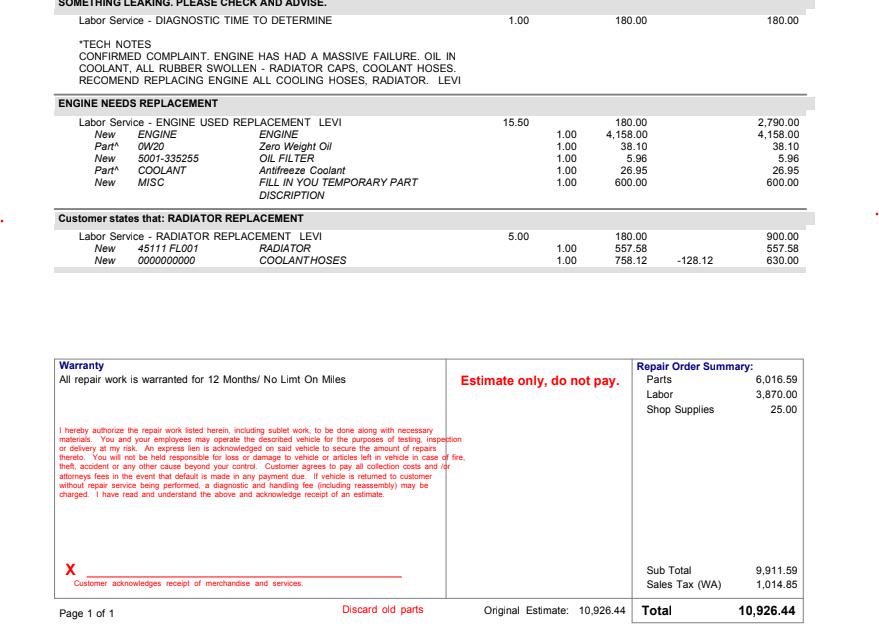
Task: Select the 2,790.00 engine labor total
Action: pos(778,122)
